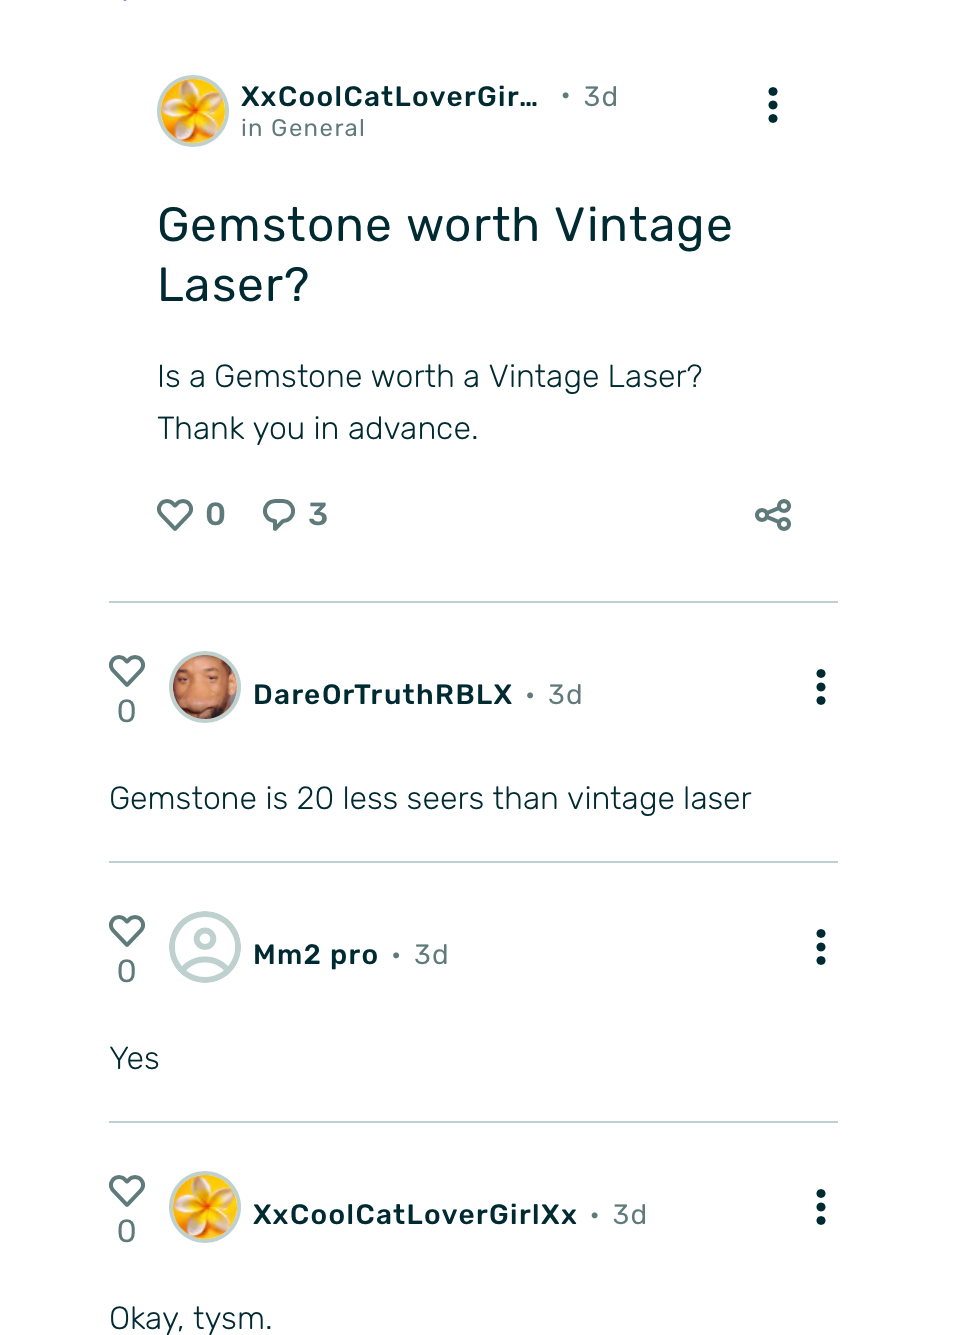Image resolution: width=978 pixels, height=1335 pixels.
Task: Open three-dot menu on DareOrTruthRBLX's reply
Action: click(821, 687)
